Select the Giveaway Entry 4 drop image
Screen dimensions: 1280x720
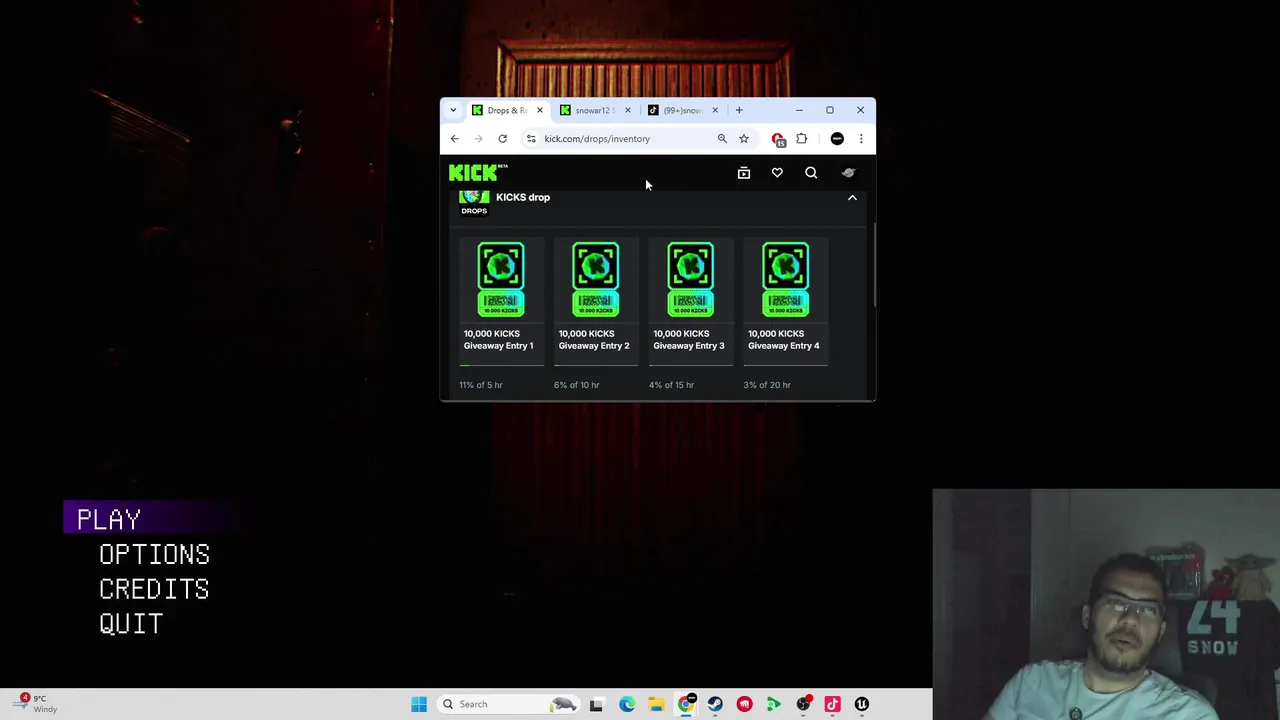[x=786, y=279]
